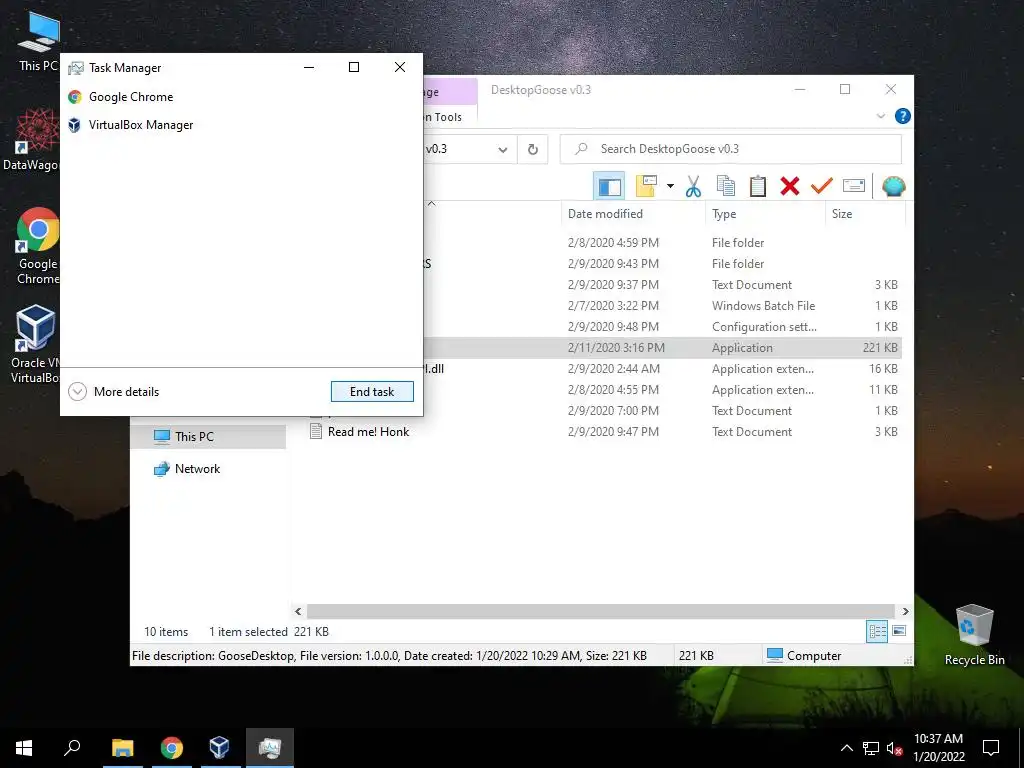1024x768 pixels.
Task: Click the horizontal scrollbar left arrow
Action: (298, 611)
